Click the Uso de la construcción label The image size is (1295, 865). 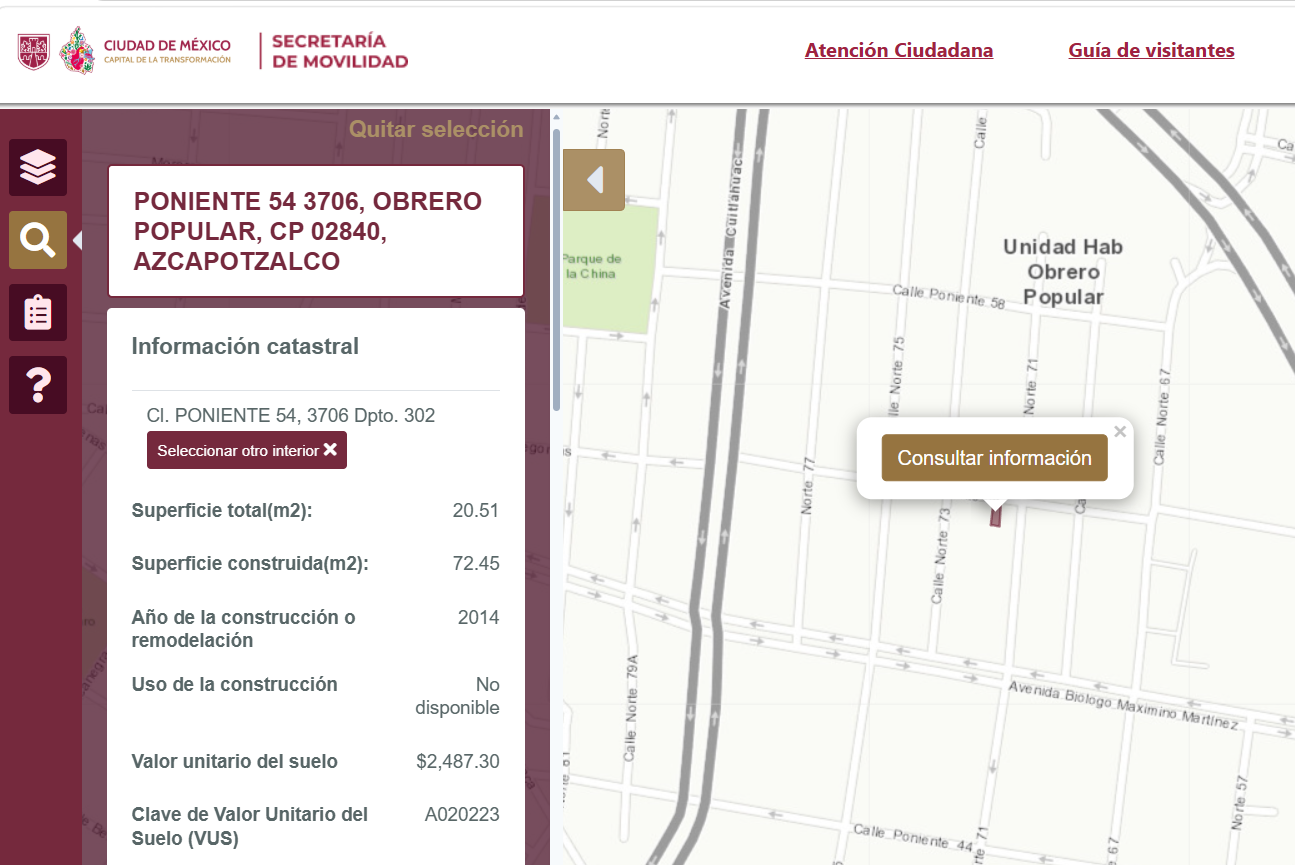pos(235,685)
